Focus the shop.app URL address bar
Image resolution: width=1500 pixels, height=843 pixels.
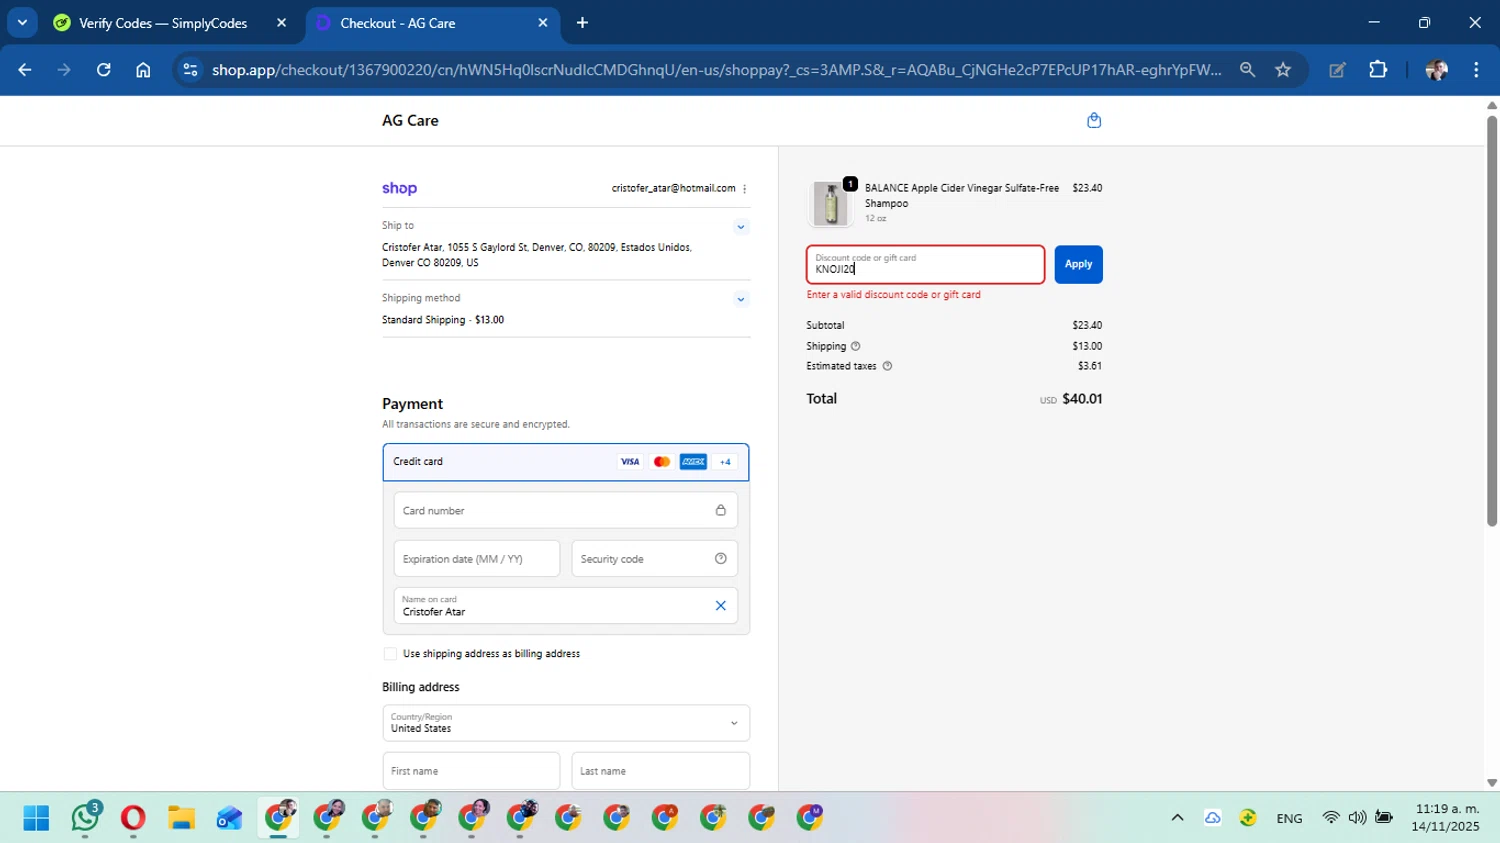tap(716, 70)
